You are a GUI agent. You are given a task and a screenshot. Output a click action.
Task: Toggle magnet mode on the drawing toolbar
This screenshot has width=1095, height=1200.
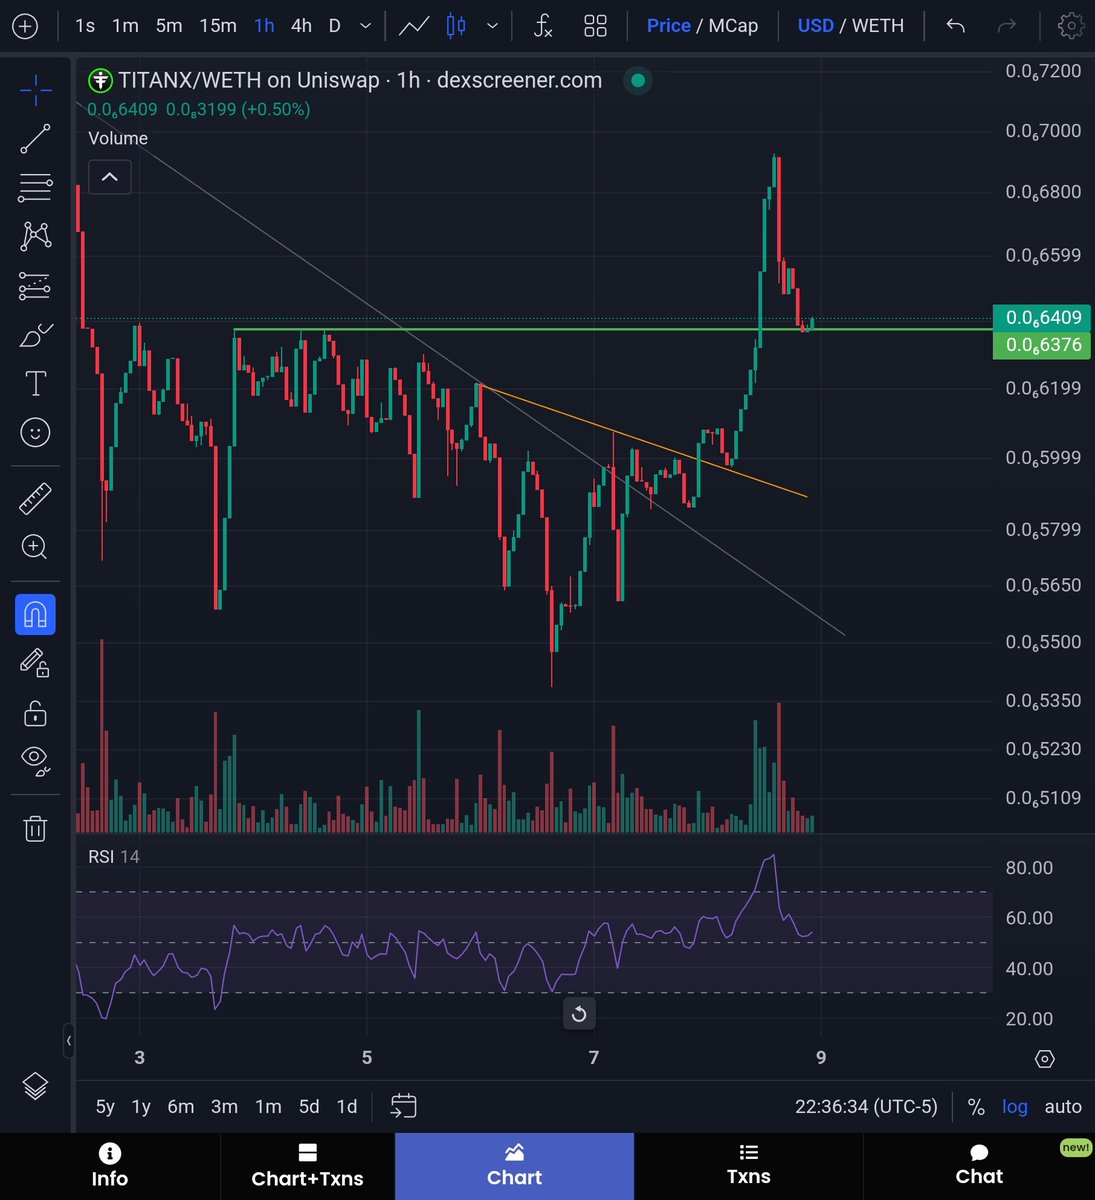pos(35,614)
